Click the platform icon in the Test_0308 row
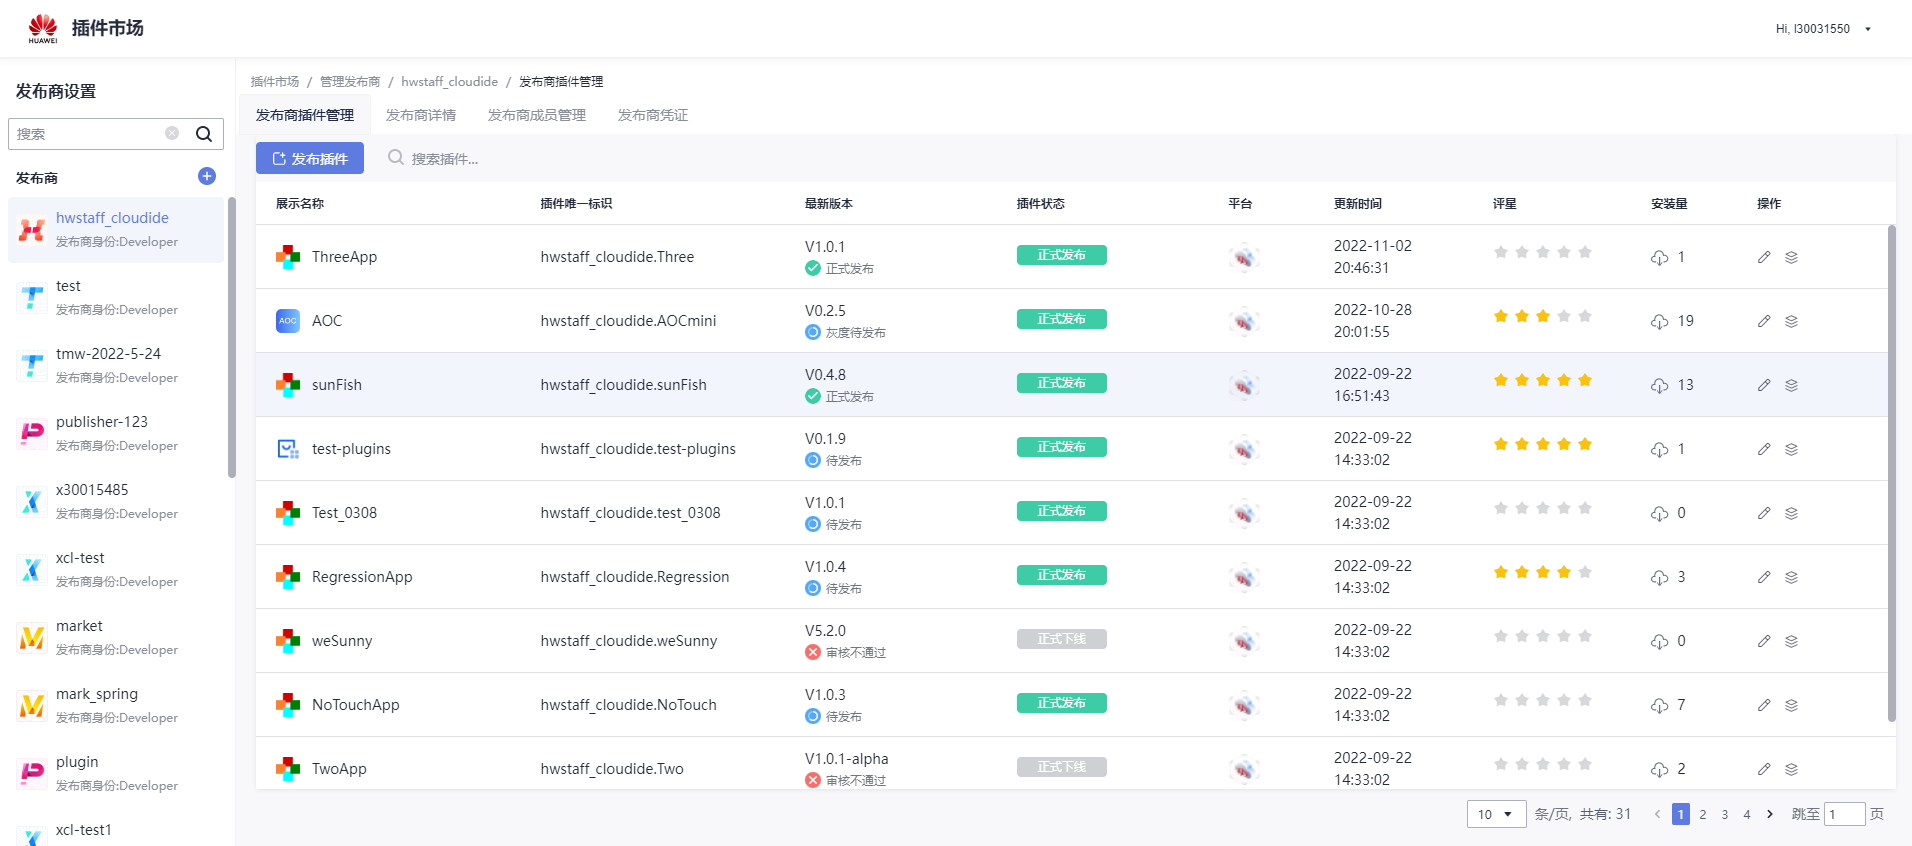Image resolution: width=1912 pixels, height=846 pixels. point(1243,513)
